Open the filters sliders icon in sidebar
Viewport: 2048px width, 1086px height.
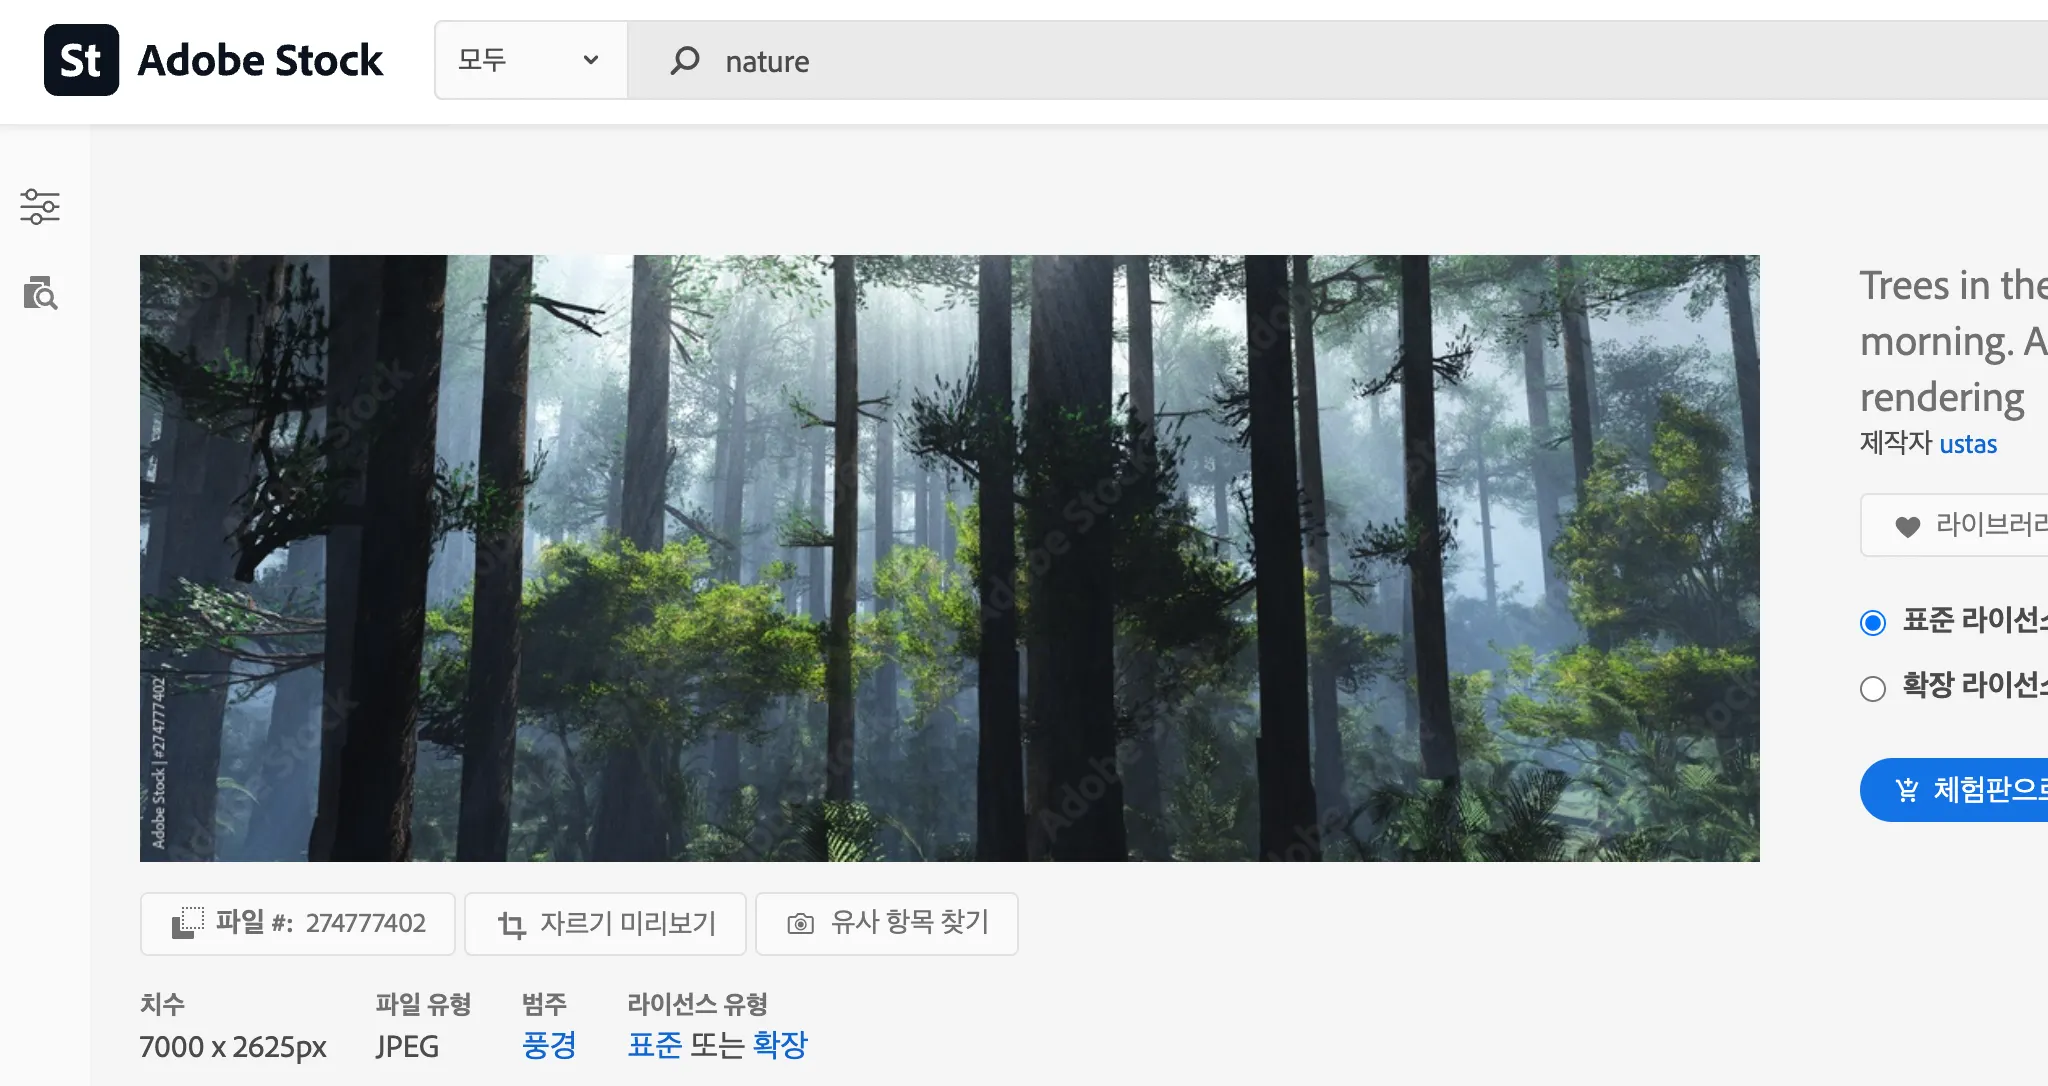click(40, 206)
